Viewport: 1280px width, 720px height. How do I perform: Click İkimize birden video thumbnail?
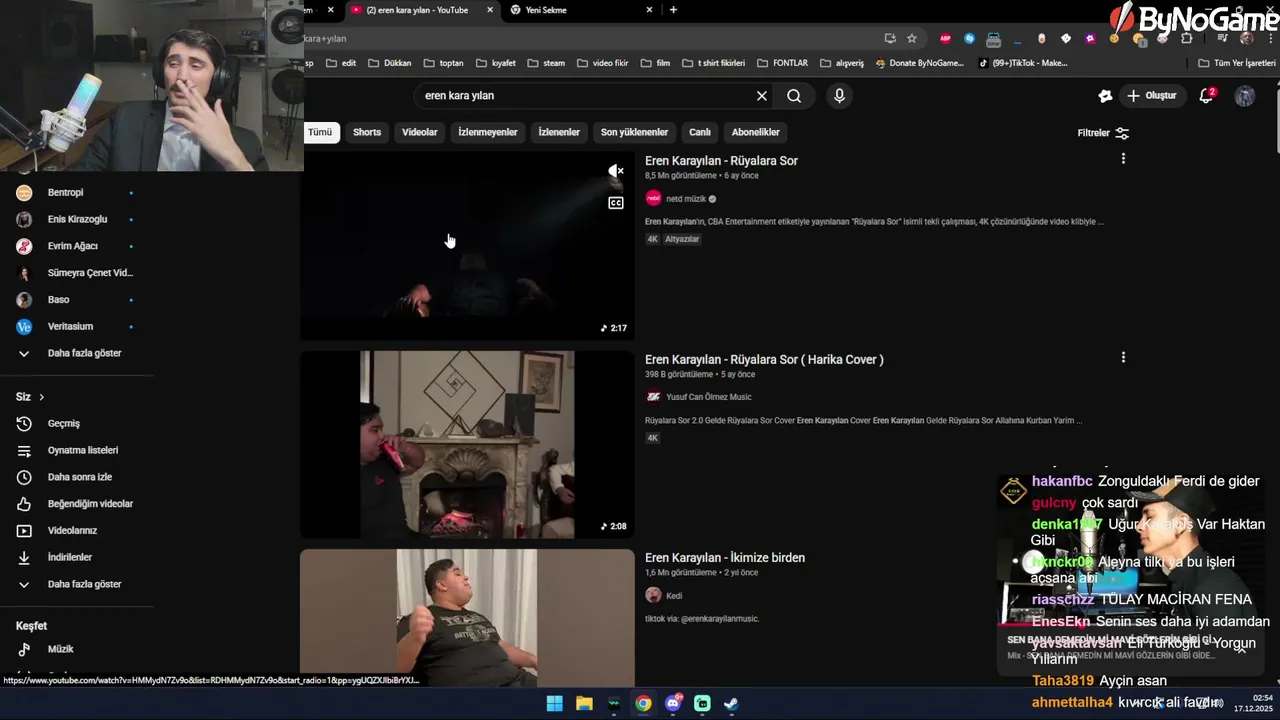pos(467,618)
